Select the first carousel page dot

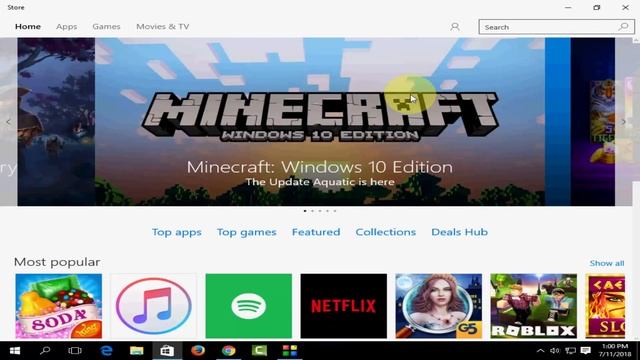tap(305, 211)
